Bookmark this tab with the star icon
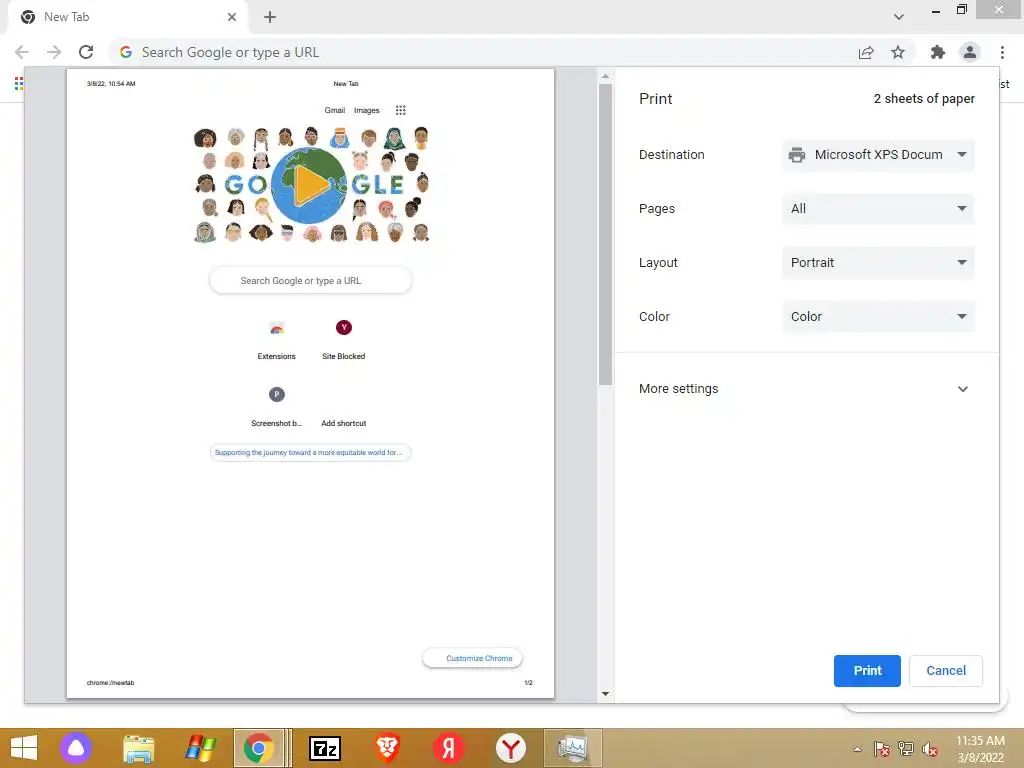 [898, 52]
